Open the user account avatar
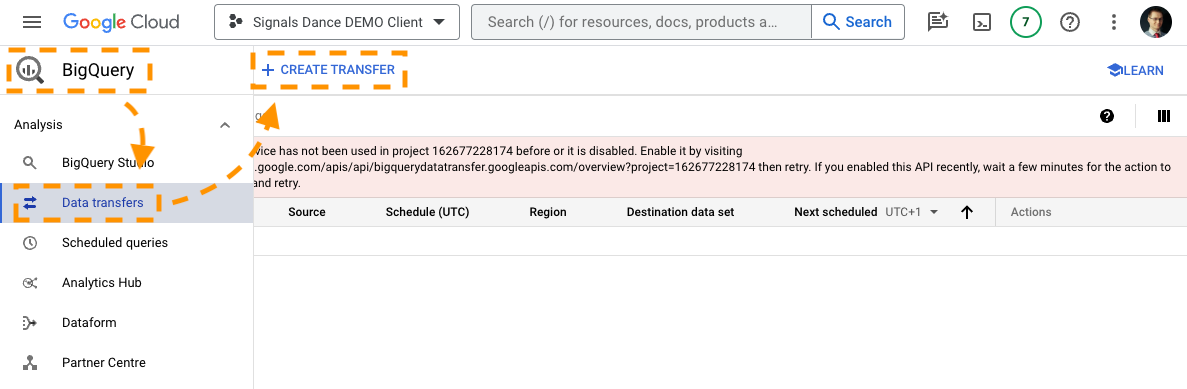 [1156, 22]
